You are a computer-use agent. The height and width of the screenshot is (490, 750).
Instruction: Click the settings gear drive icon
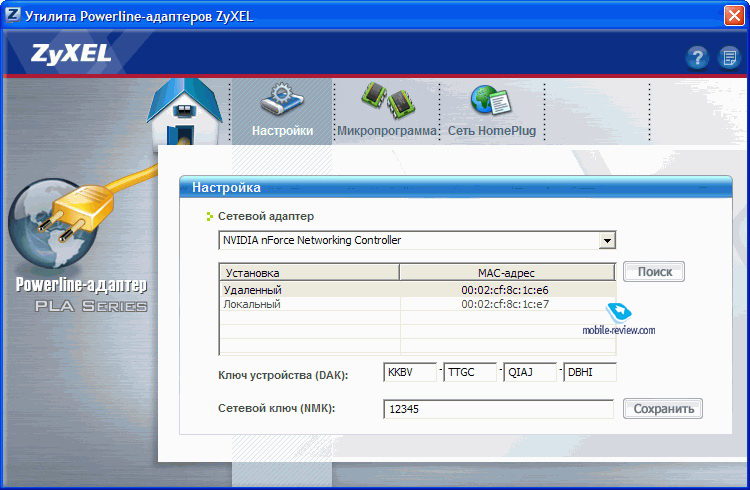click(x=282, y=100)
